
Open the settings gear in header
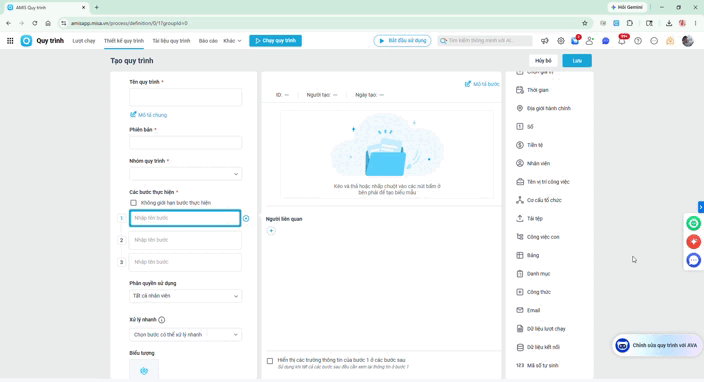[561, 41]
